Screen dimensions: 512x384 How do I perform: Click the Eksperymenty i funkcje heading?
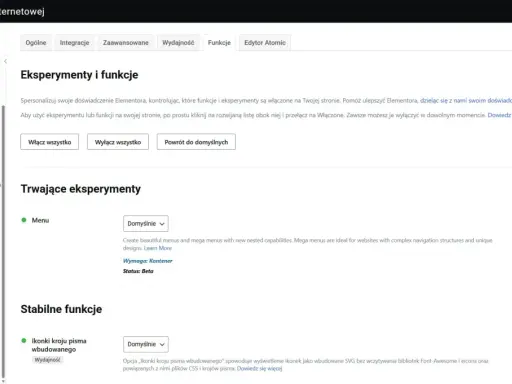coord(79,75)
